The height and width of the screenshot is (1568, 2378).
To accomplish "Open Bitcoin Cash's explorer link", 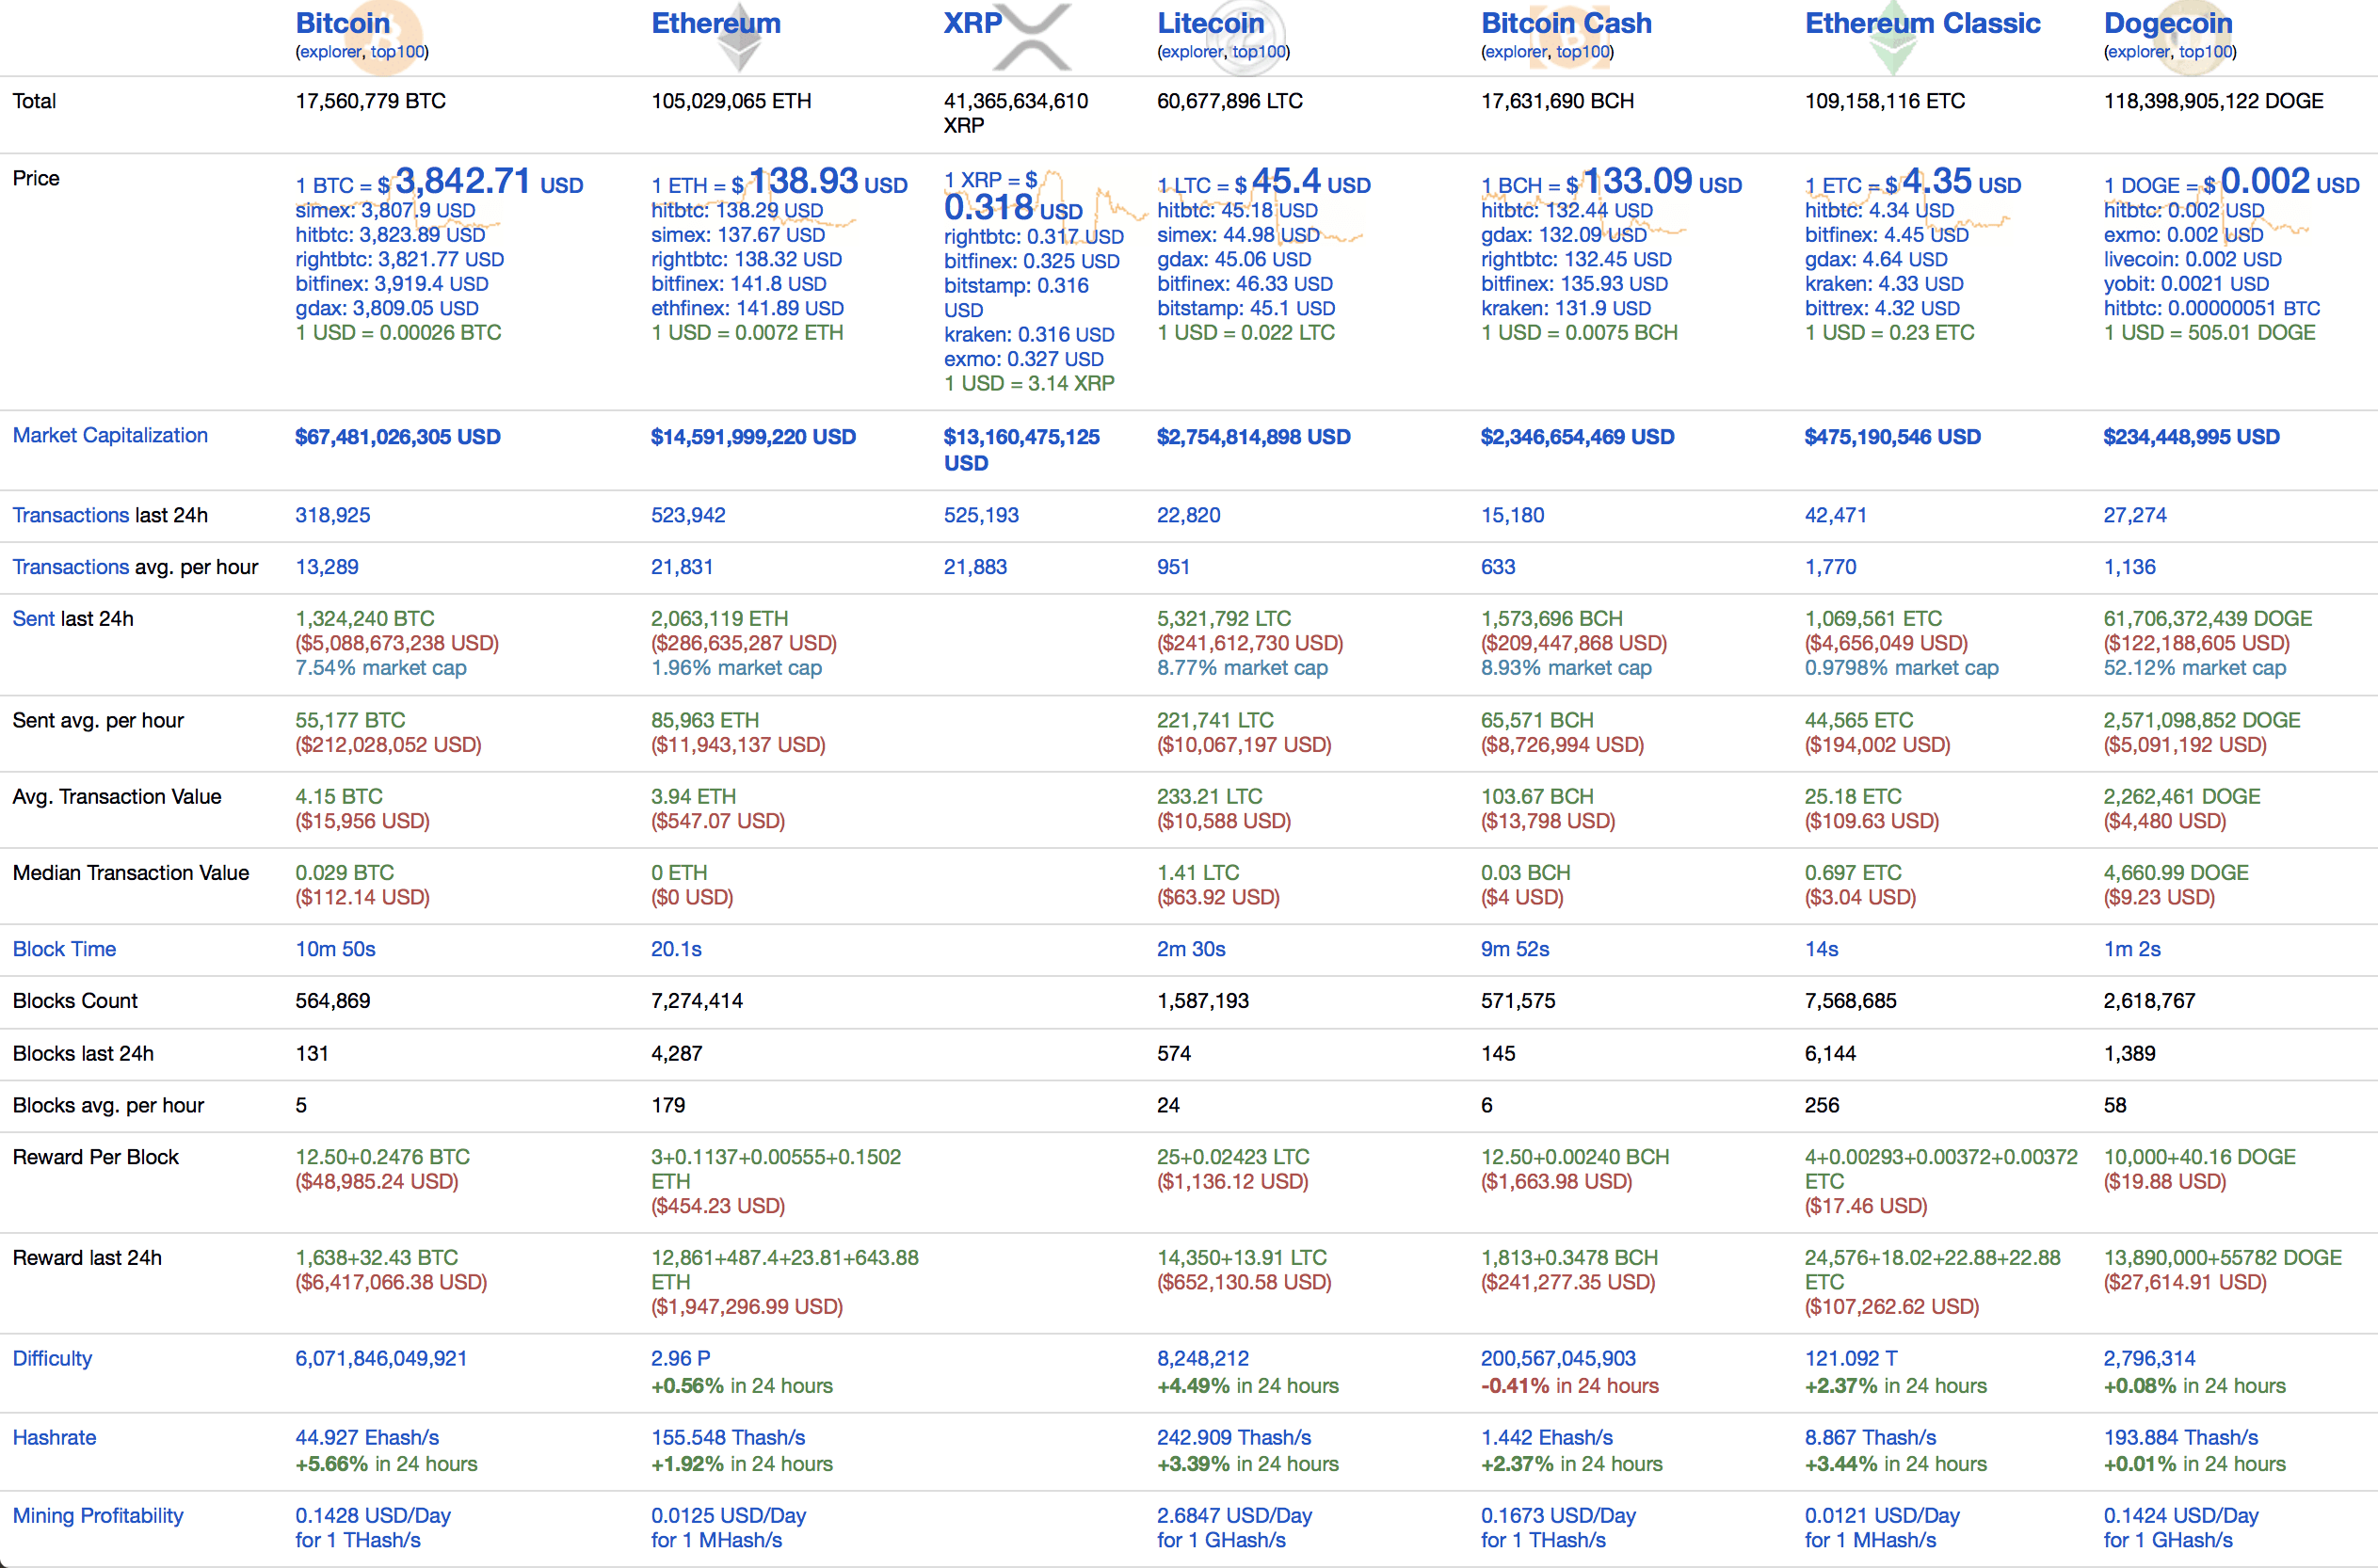I will click(x=1516, y=52).
